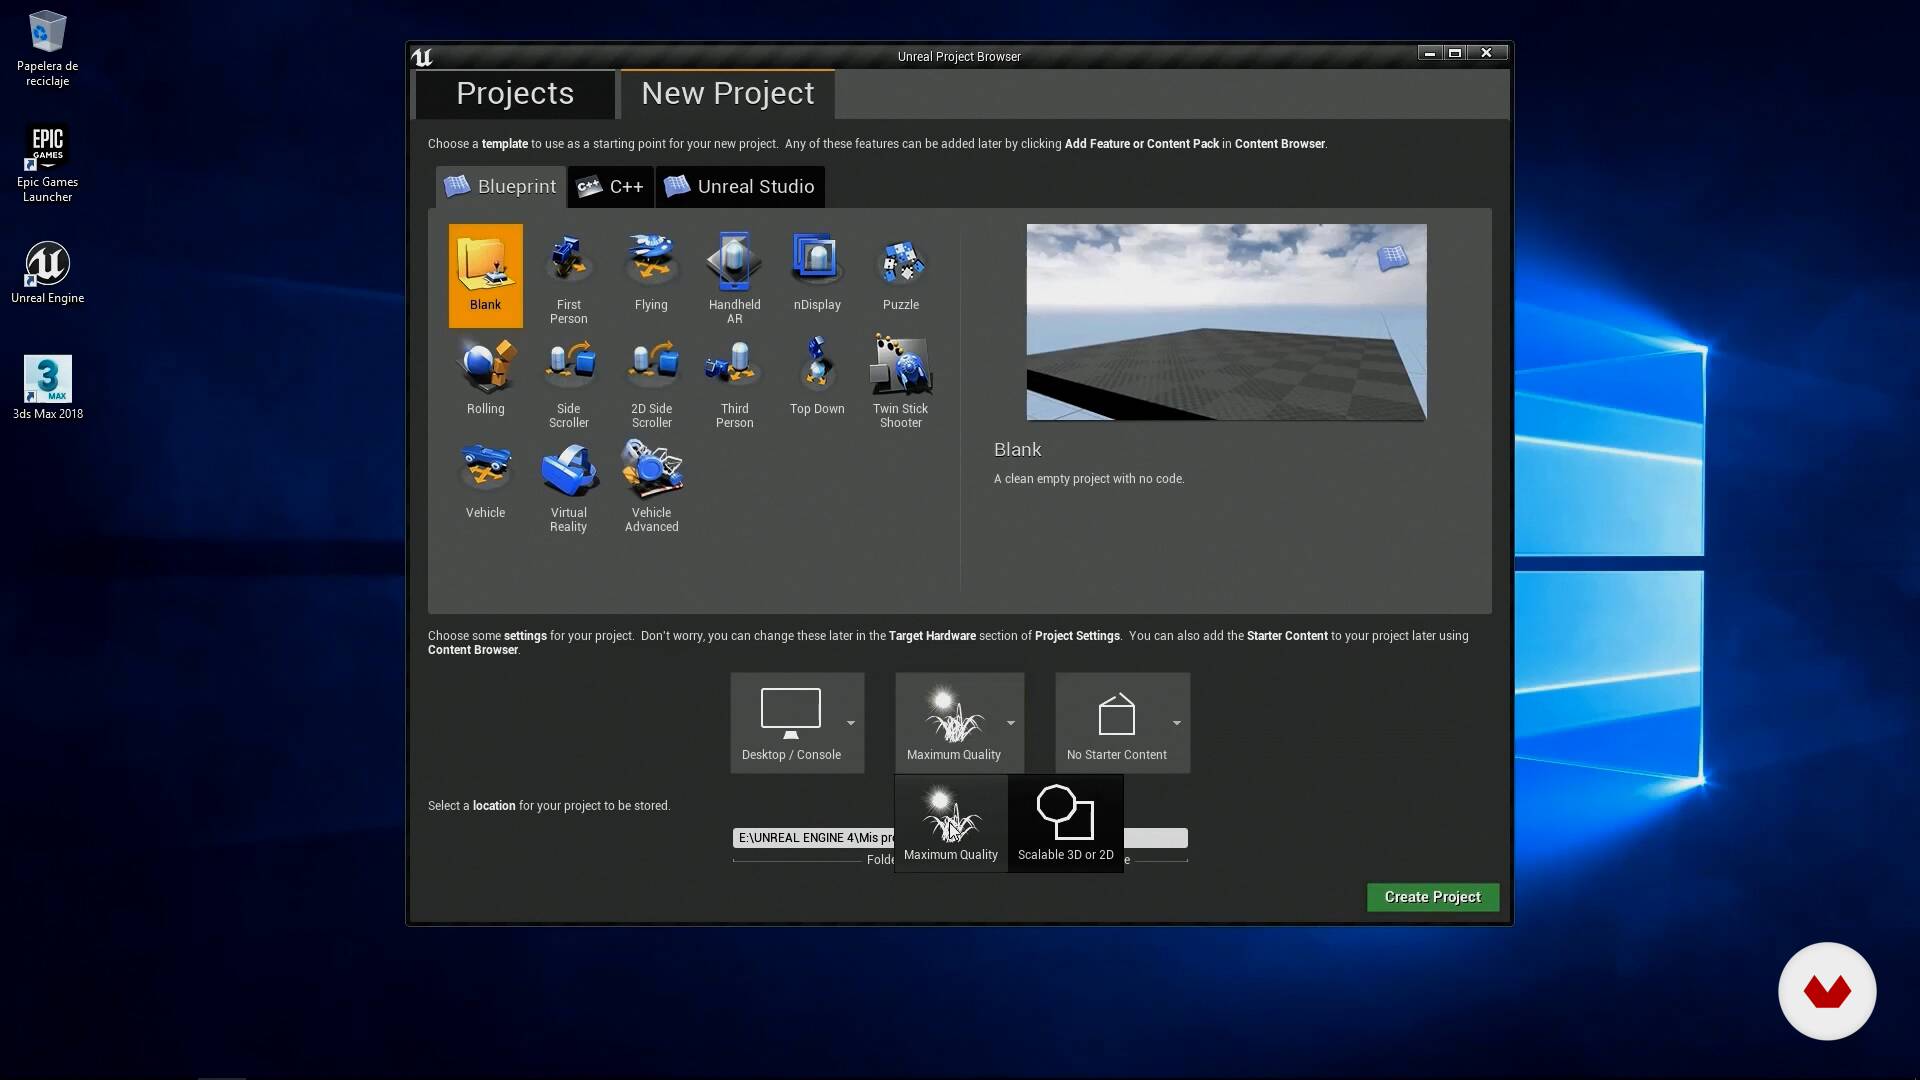This screenshot has height=1080, width=1920.
Task: Click the Blank template preview image
Action: pos(1226,322)
